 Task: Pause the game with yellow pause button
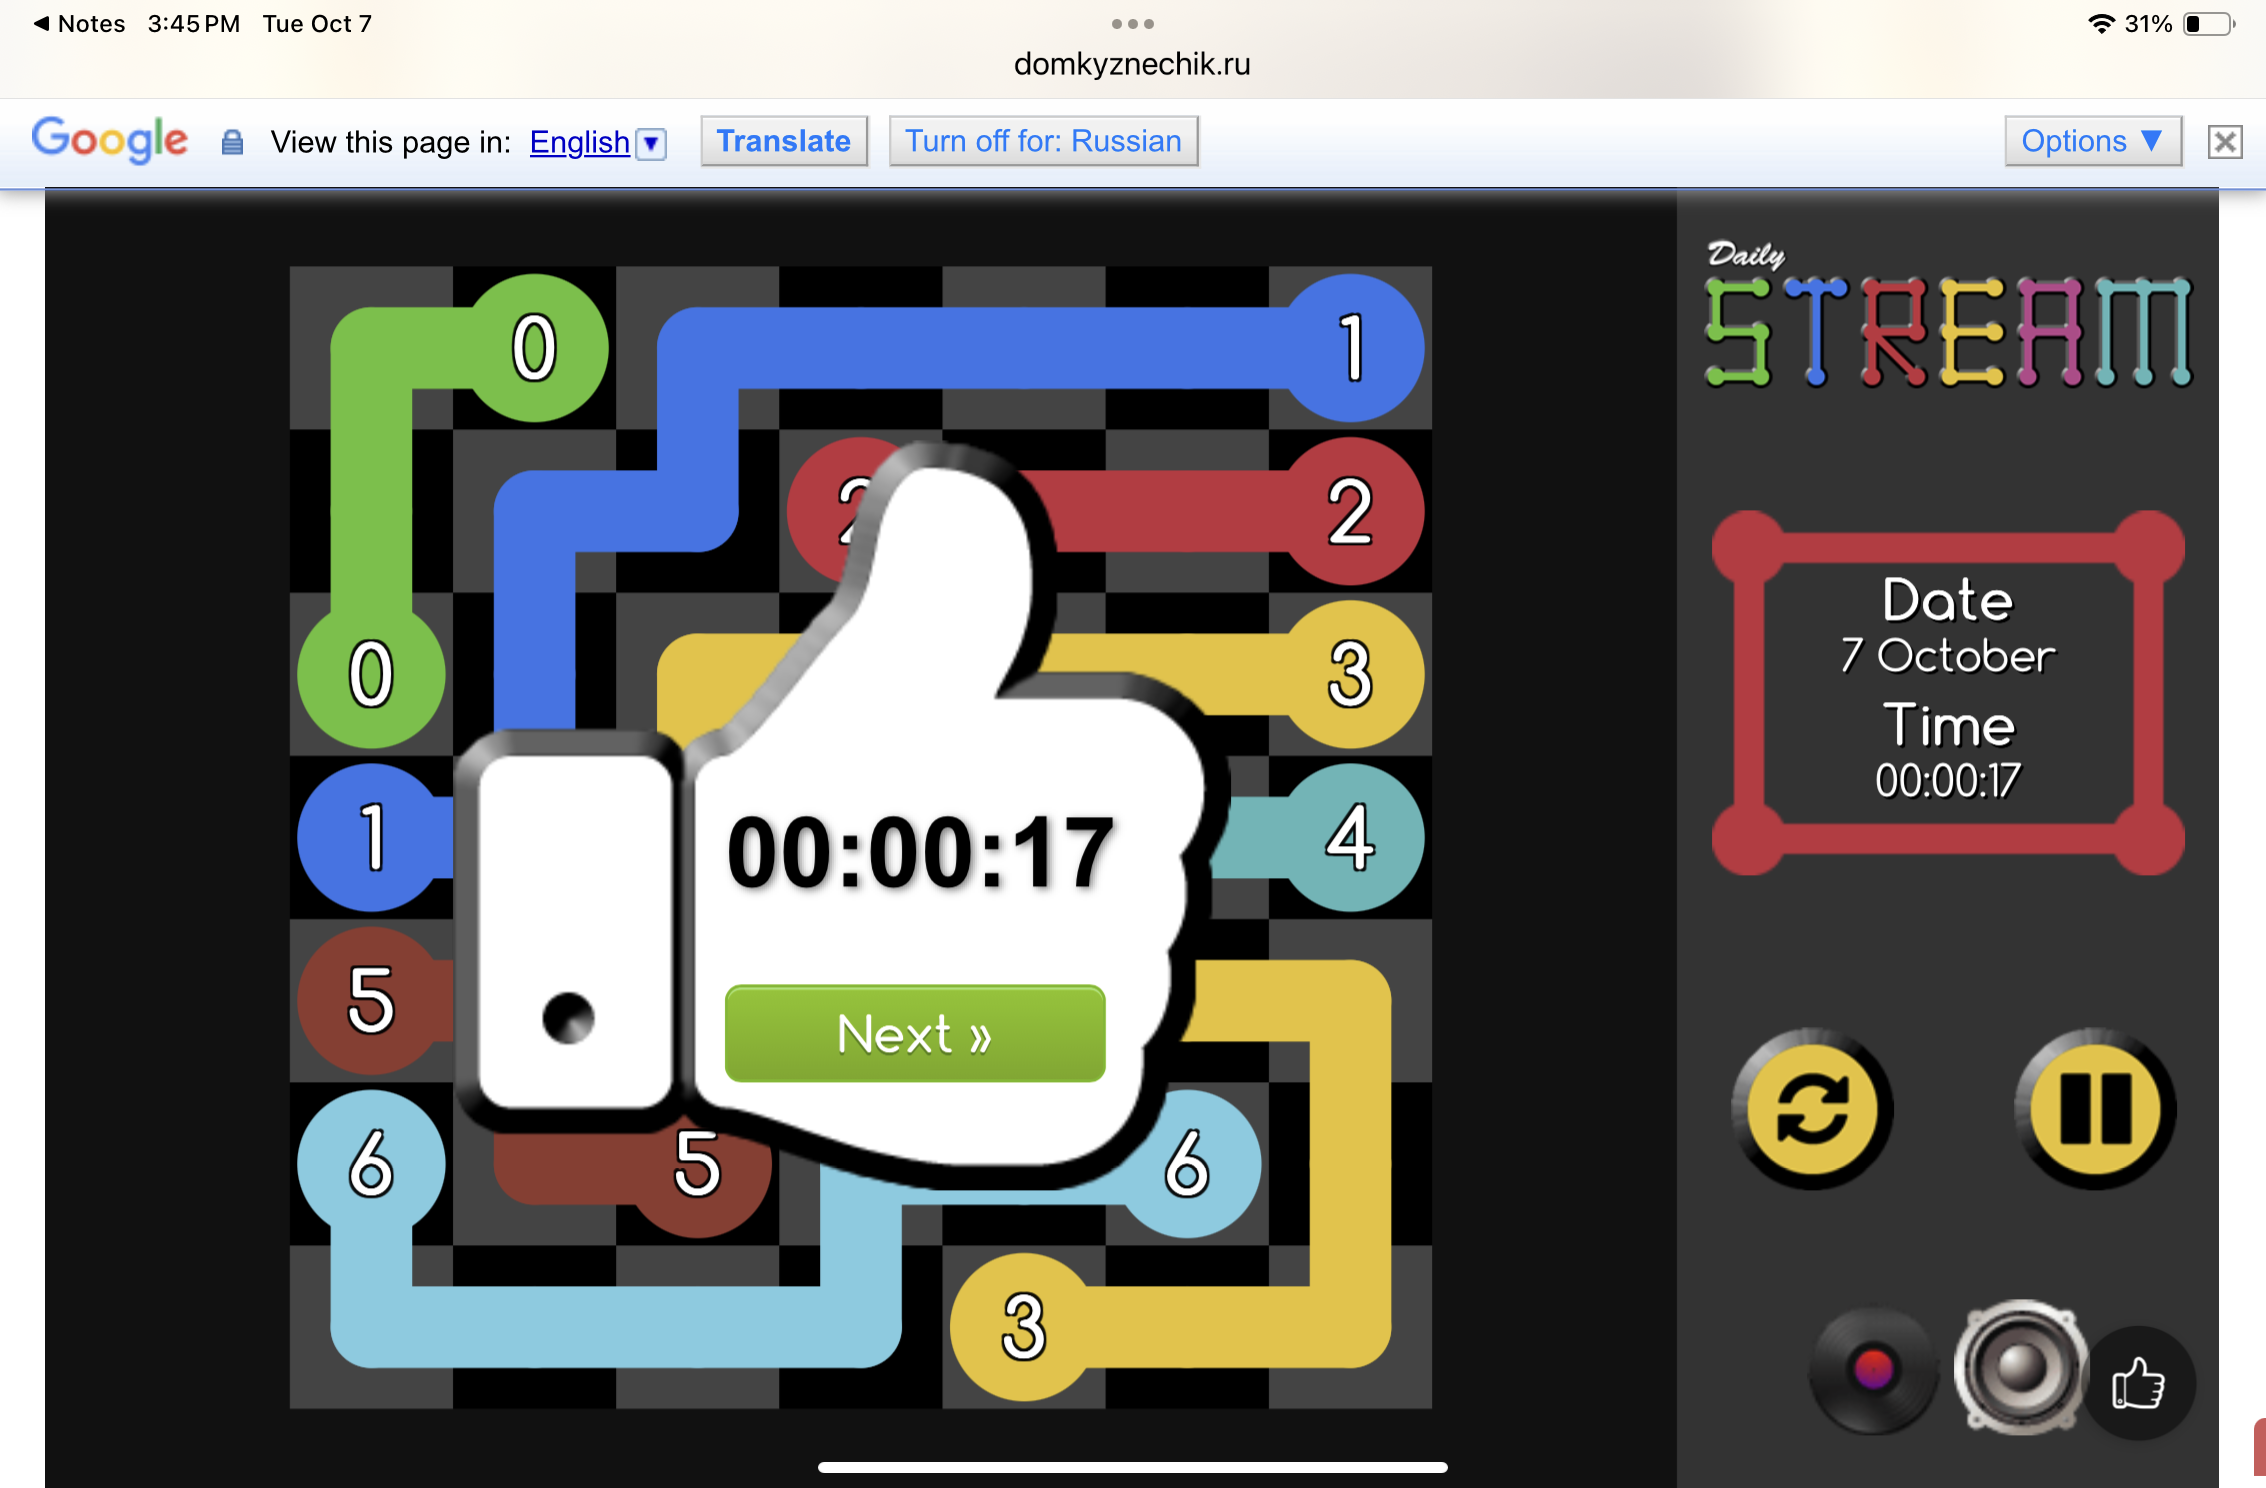tap(2095, 1109)
